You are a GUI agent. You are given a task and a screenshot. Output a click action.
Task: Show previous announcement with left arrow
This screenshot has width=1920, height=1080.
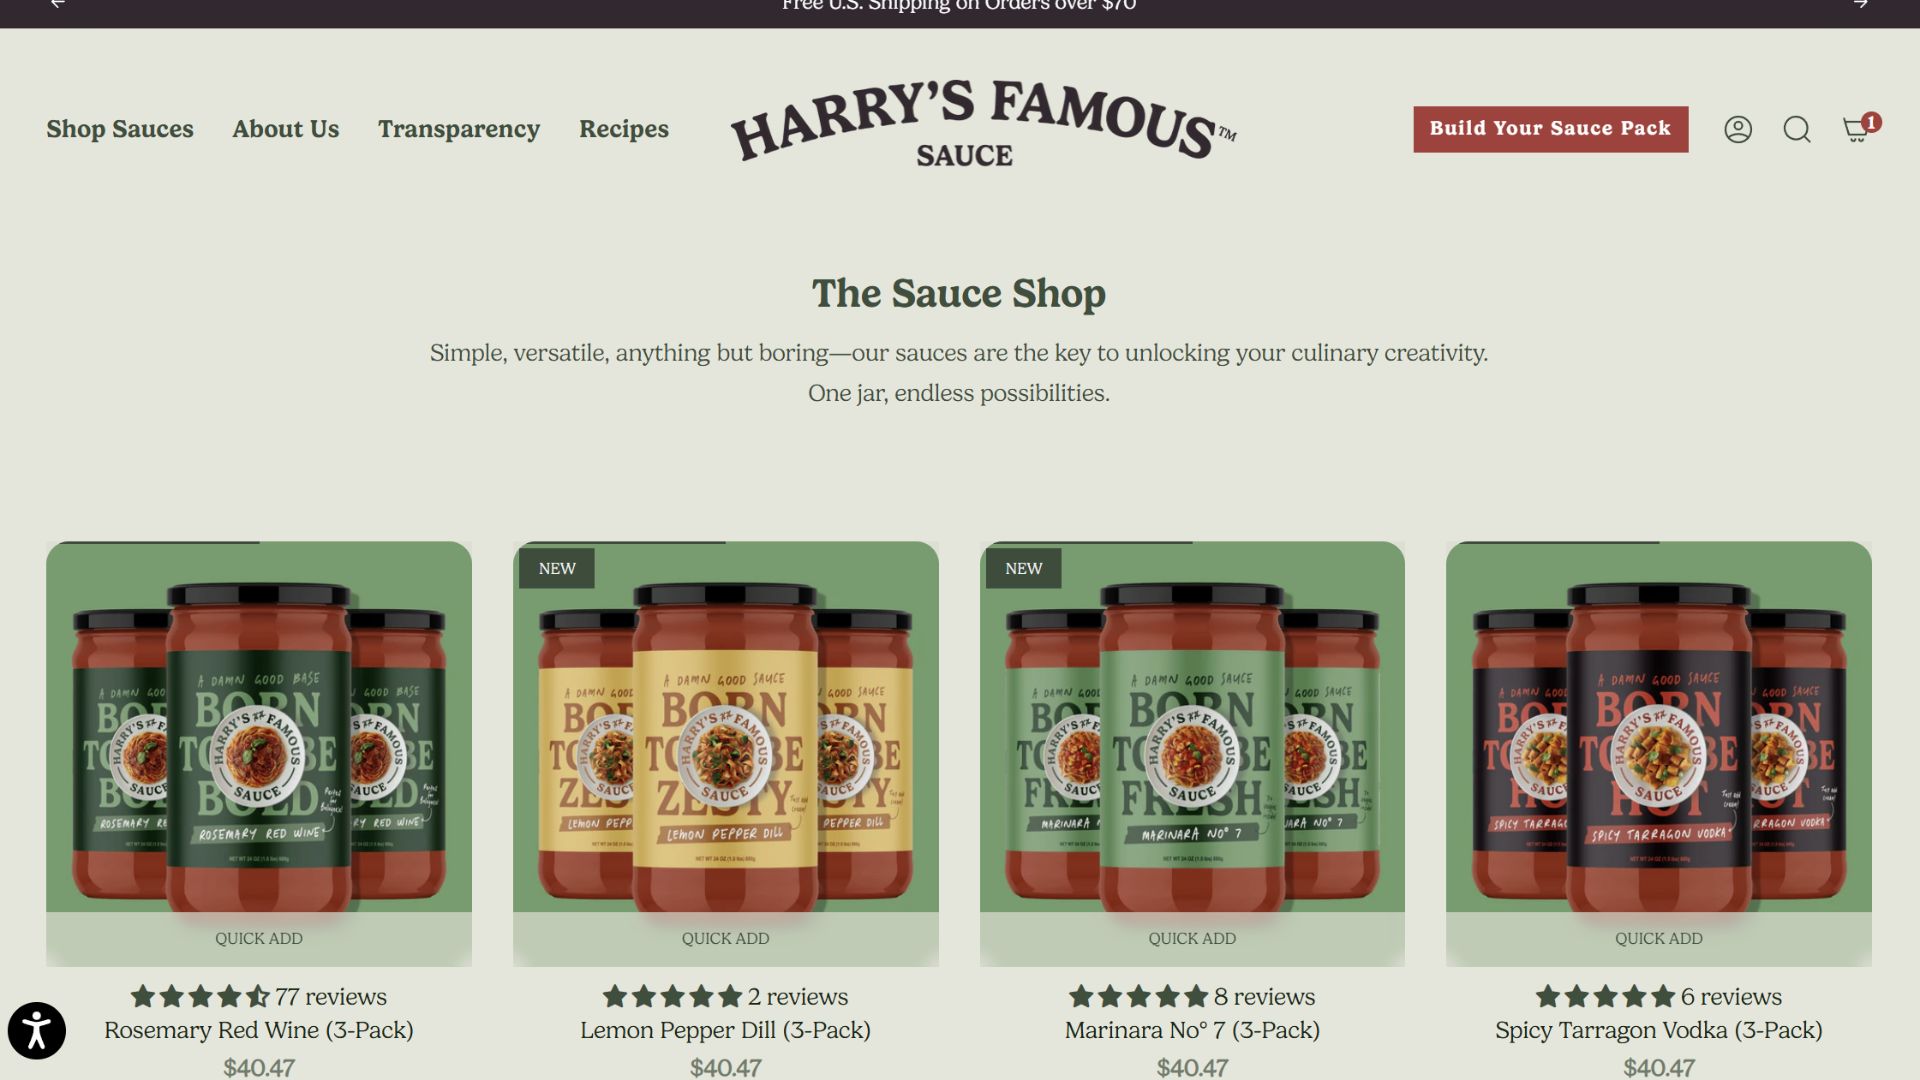point(58,4)
